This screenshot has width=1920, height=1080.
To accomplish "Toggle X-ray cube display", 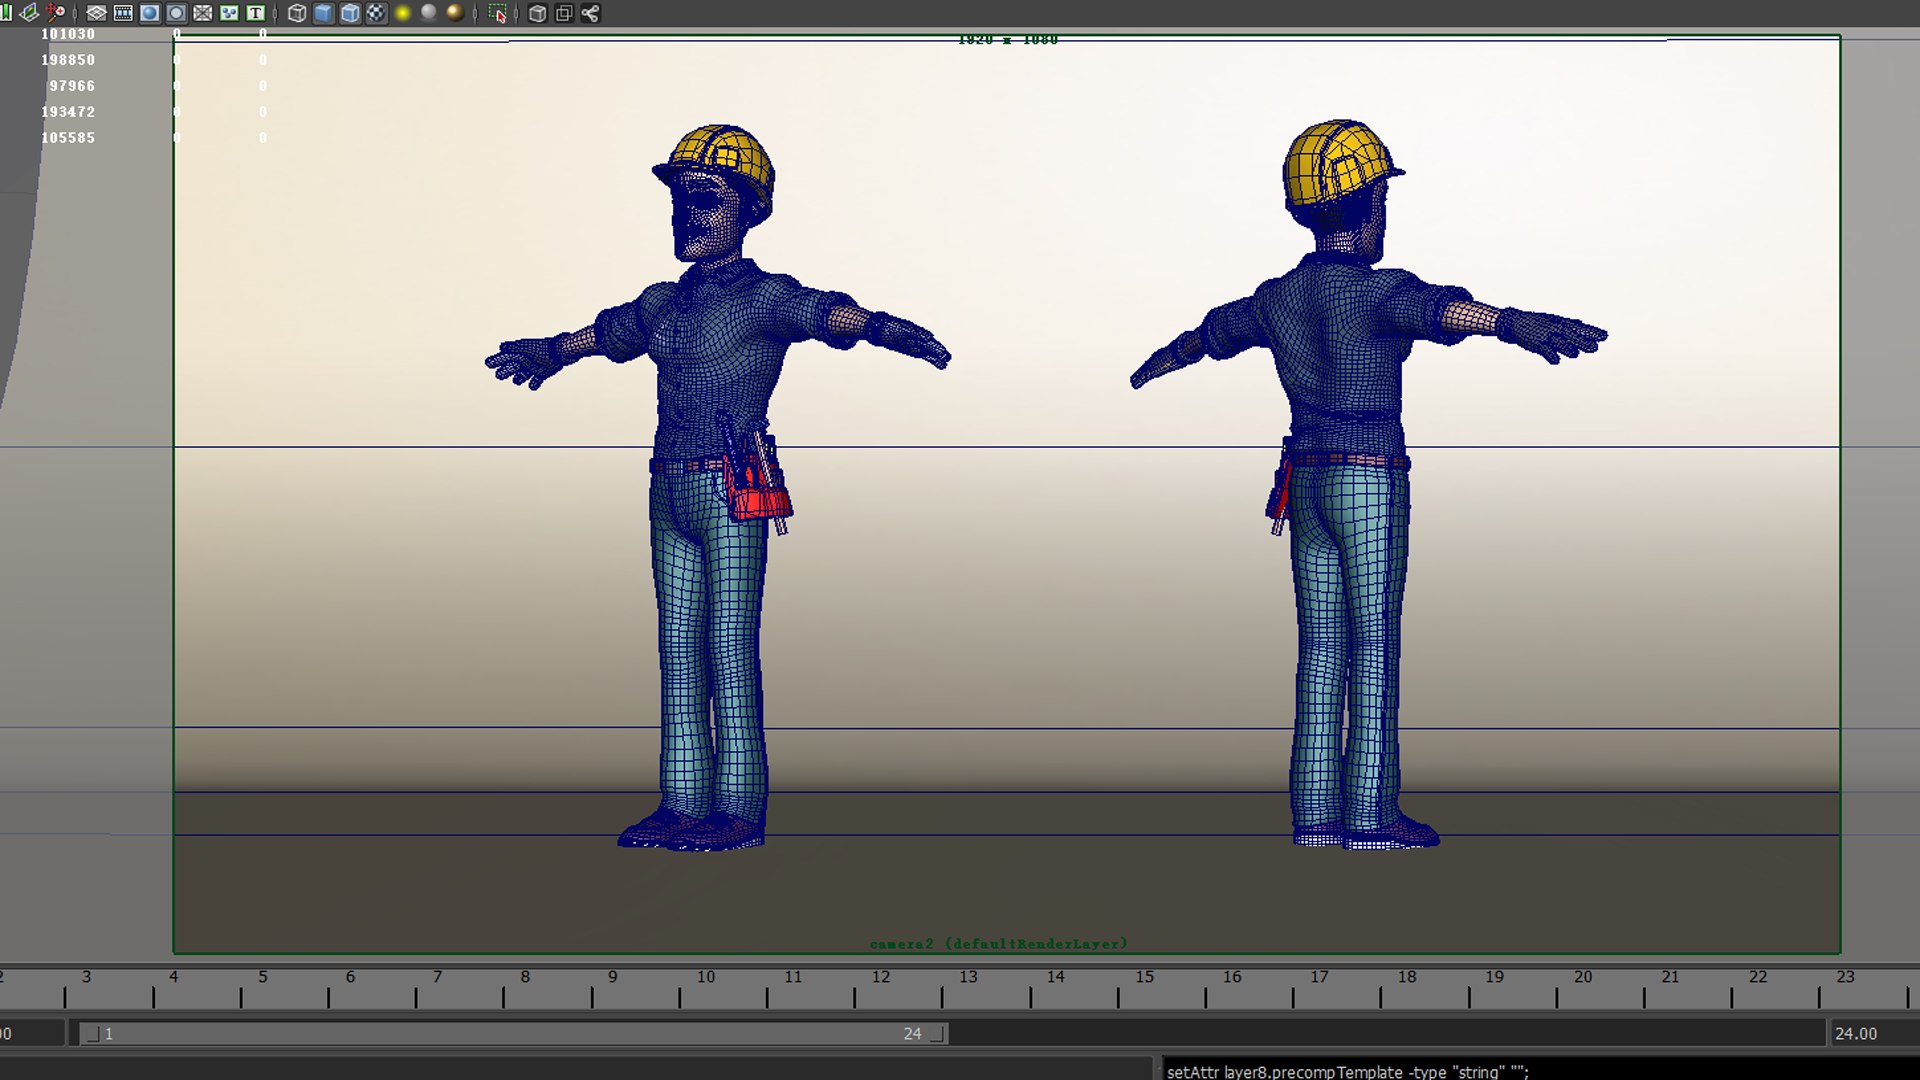I will click(x=537, y=13).
